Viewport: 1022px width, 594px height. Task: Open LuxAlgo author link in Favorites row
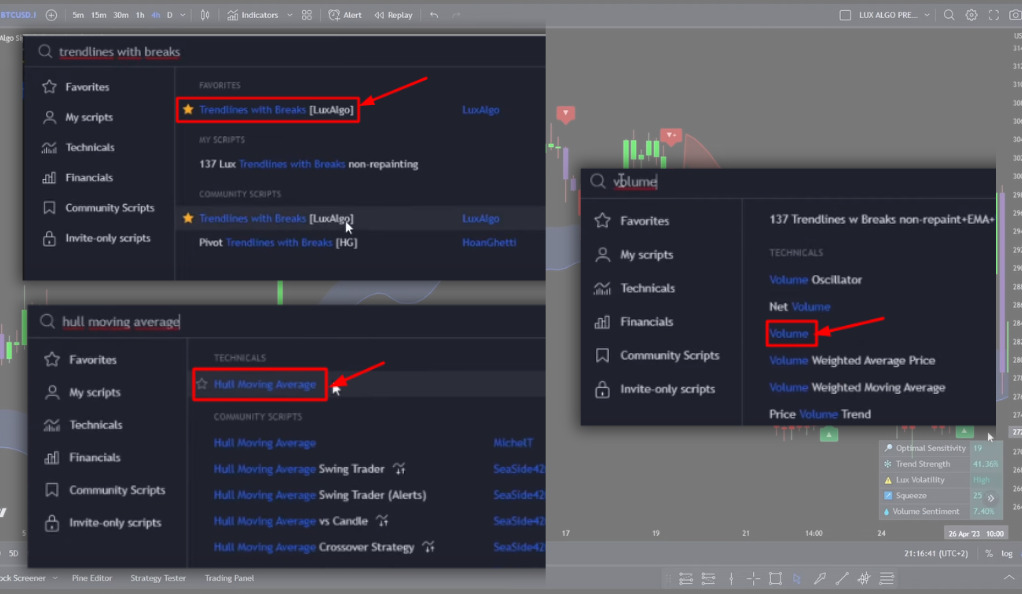[x=480, y=110]
